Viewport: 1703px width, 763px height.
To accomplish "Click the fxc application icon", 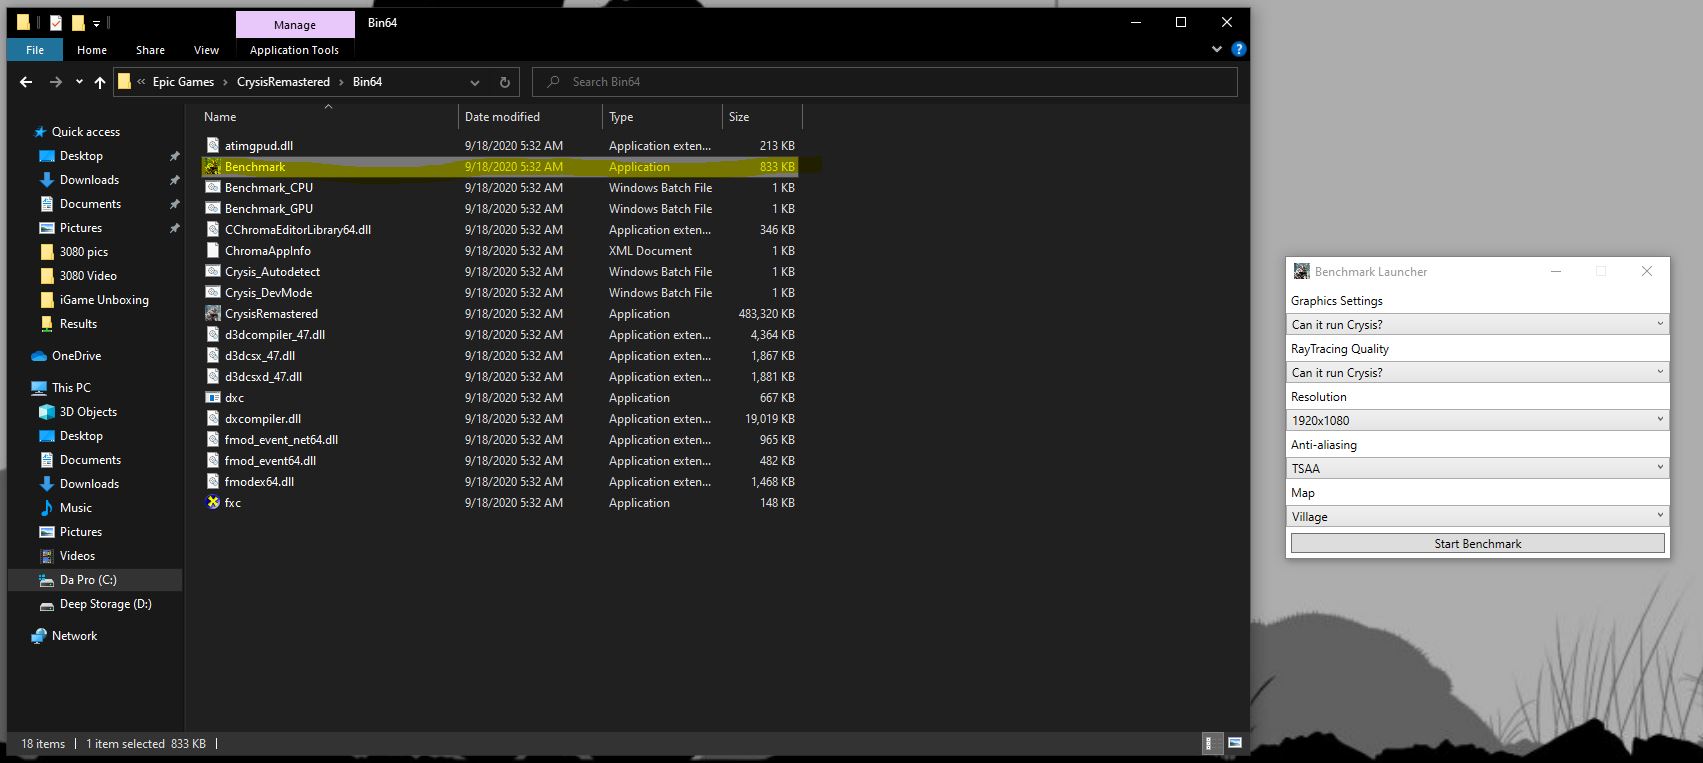I will [x=213, y=503].
